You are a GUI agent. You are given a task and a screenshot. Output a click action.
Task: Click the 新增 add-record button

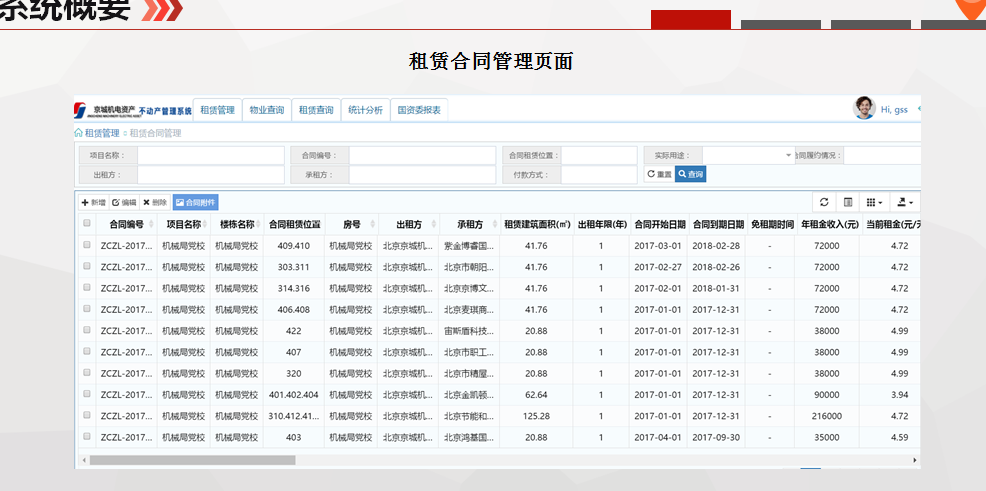93,202
